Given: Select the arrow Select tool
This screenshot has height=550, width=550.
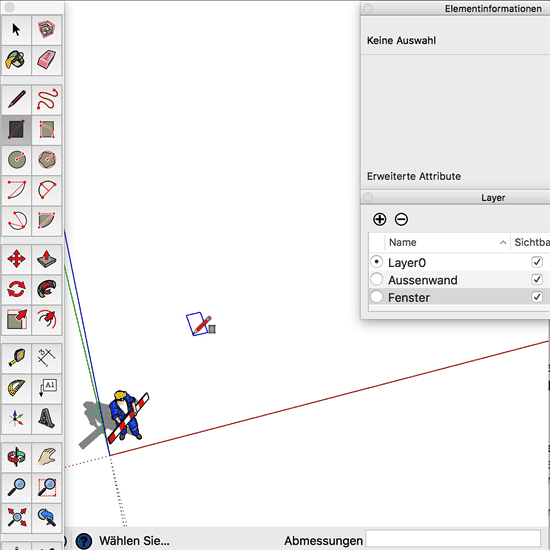Looking at the screenshot, I should click(x=16, y=30).
